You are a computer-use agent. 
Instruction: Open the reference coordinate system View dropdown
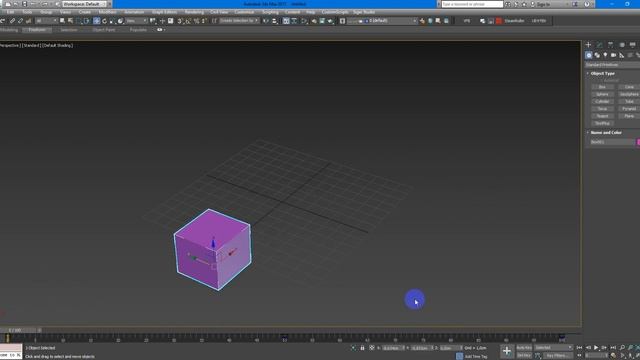(x=136, y=21)
